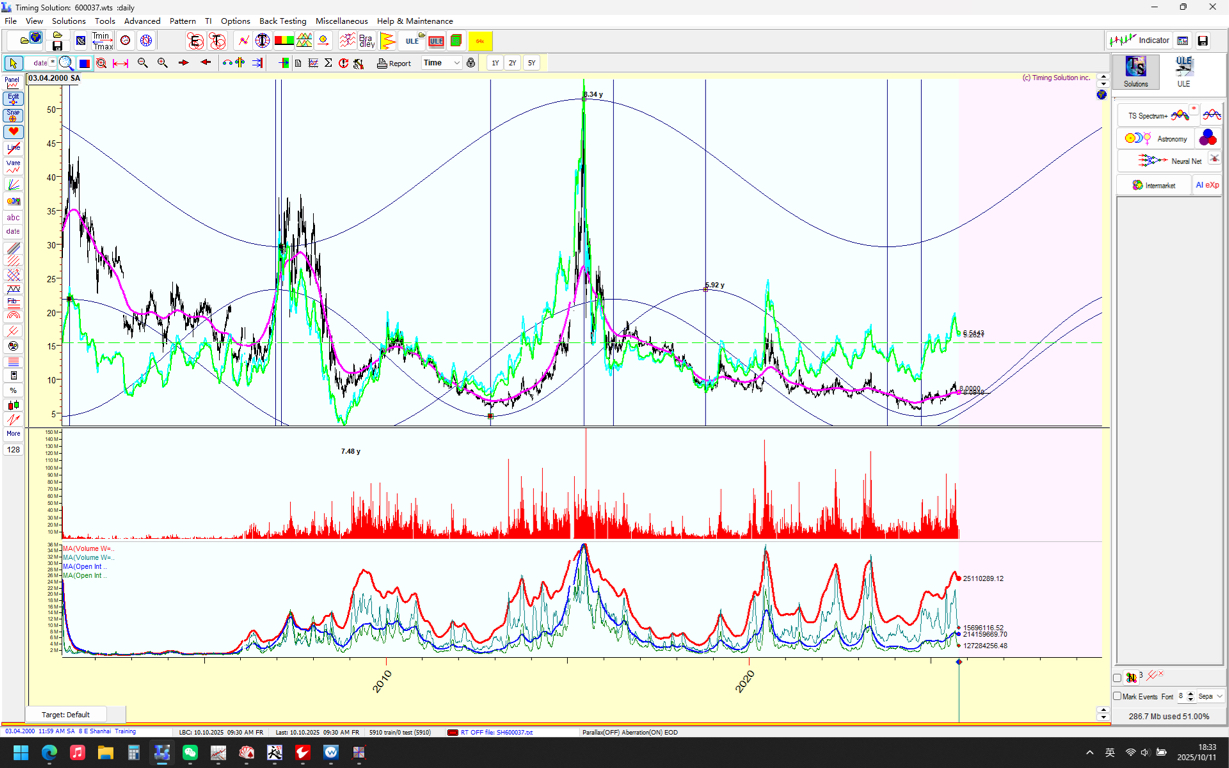Open the Time dropdown in toolbar
The width and height of the screenshot is (1229, 768).
pyautogui.click(x=441, y=63)
